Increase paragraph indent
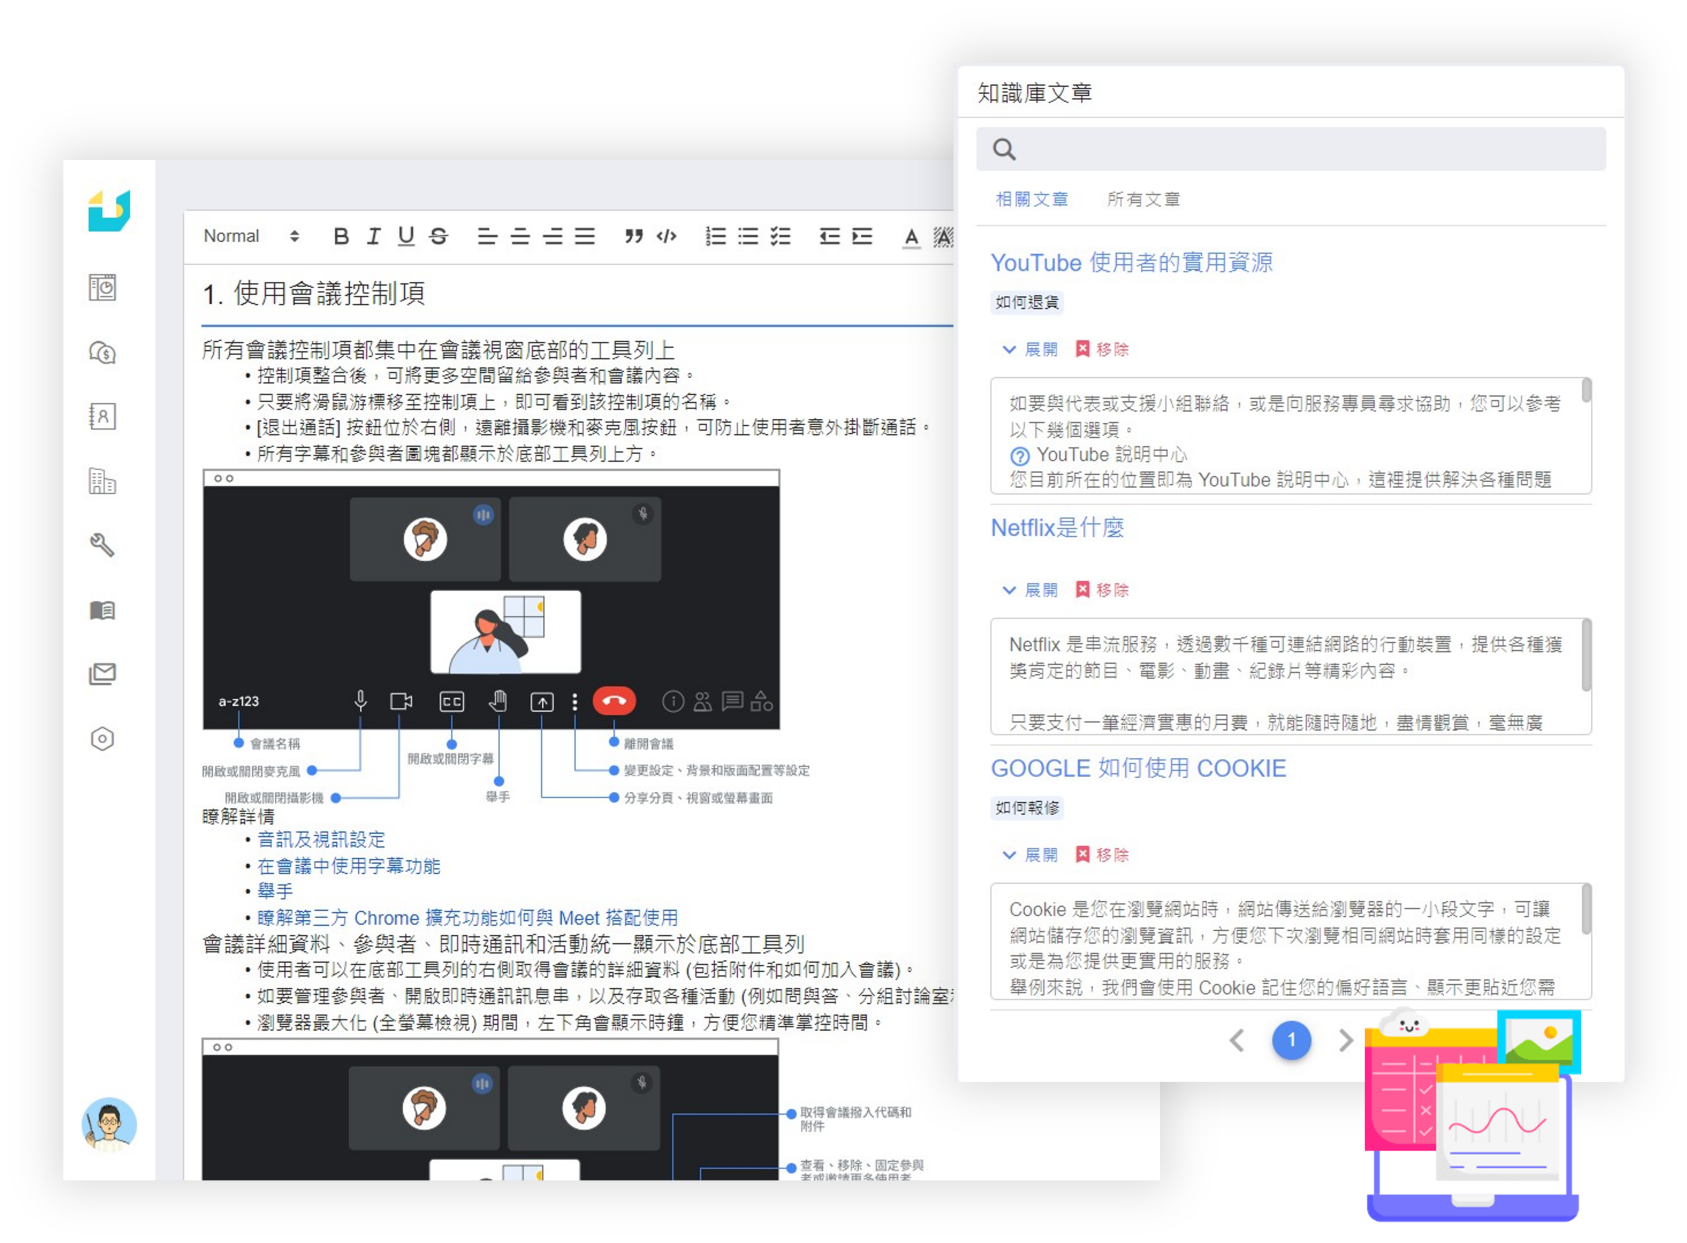 coord(862,236)
